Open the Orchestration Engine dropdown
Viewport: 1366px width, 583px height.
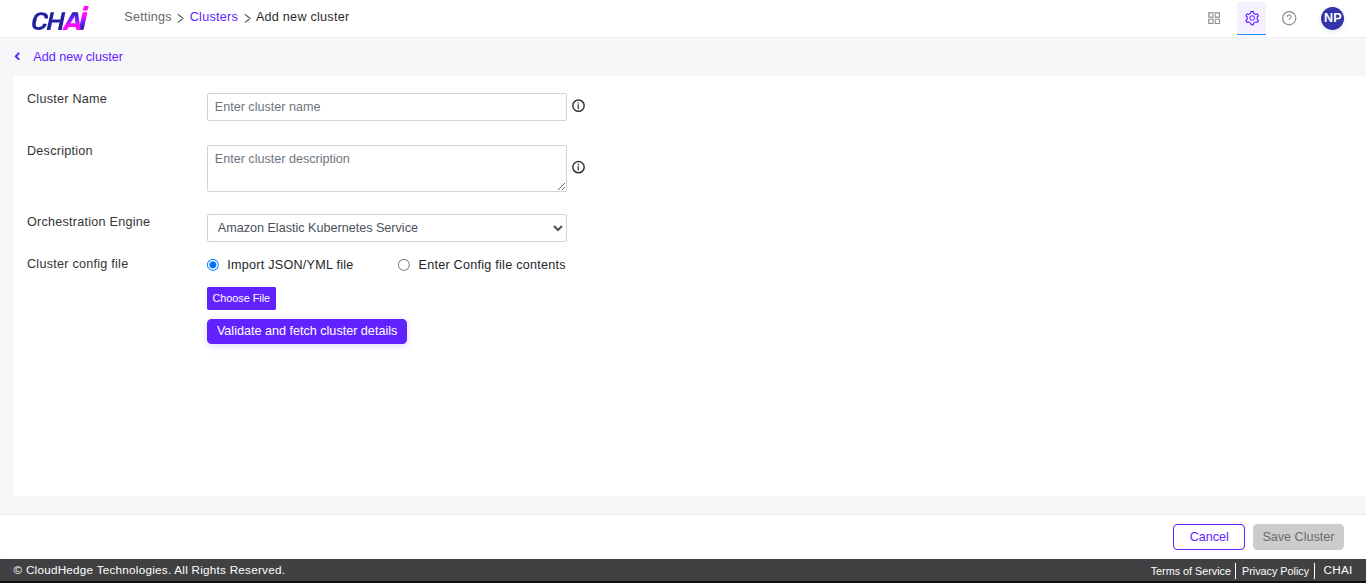386,227
